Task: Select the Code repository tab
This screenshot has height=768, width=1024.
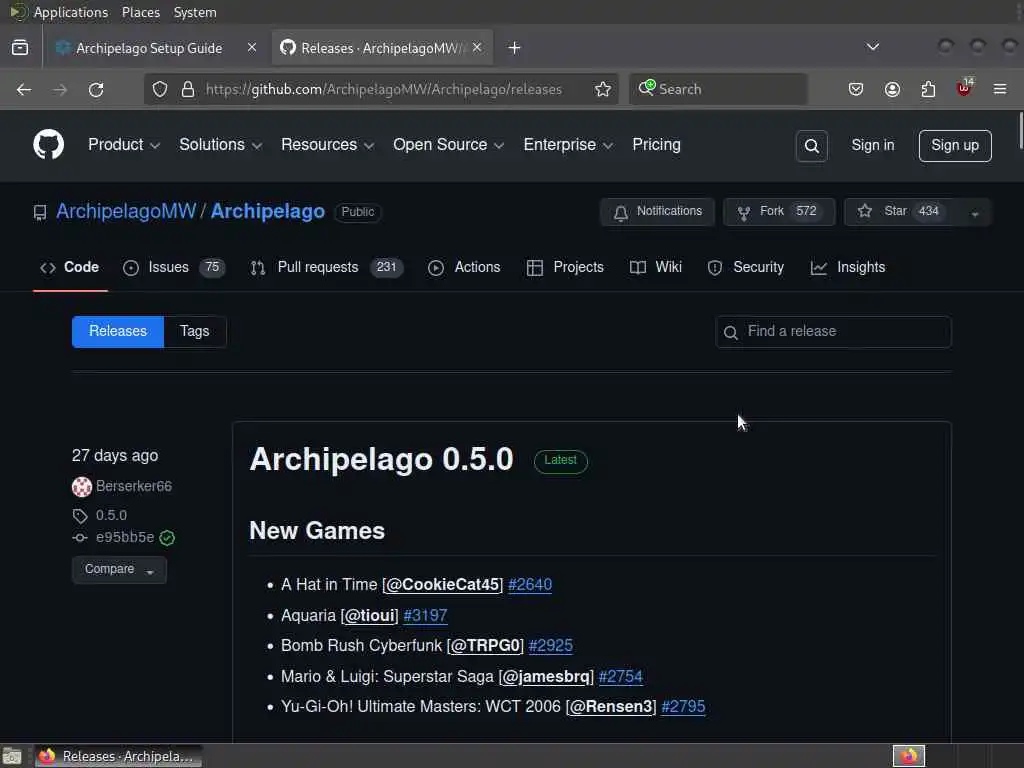Action: point(70,268)
